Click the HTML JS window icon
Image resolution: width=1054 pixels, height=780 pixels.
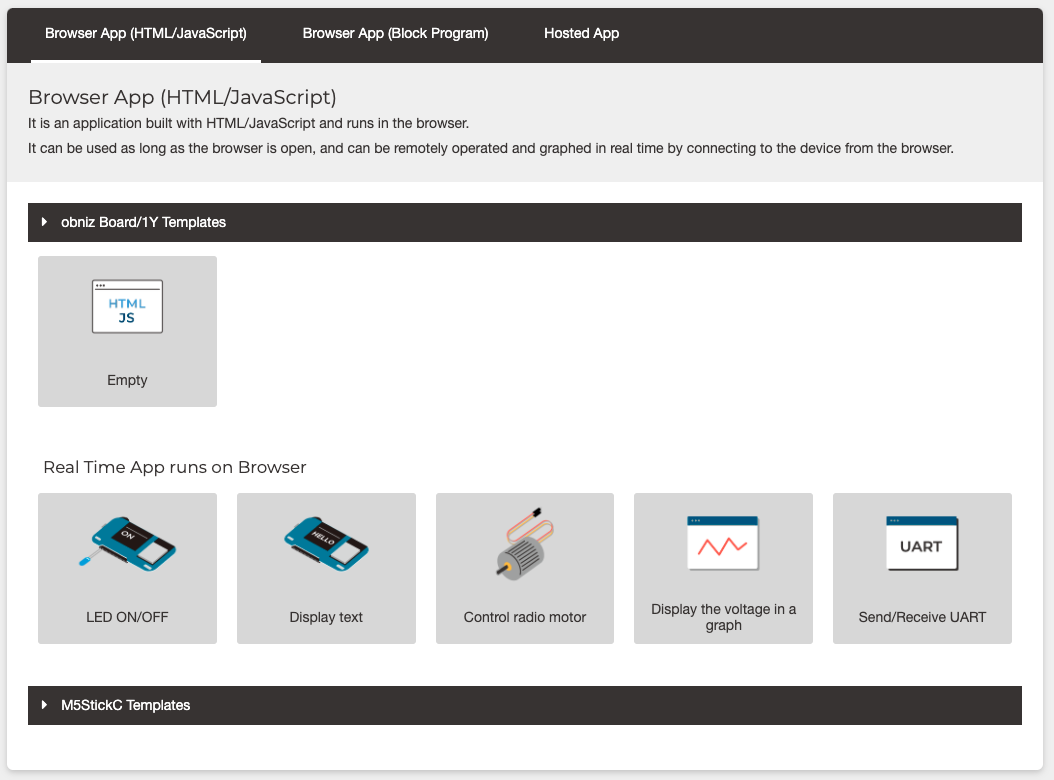pyautogui.click(x=127, y=306)
